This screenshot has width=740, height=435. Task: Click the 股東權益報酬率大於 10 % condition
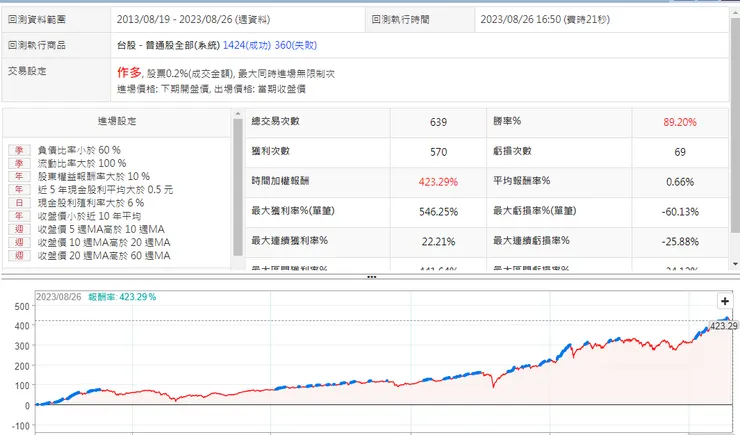tap(93, 176)
